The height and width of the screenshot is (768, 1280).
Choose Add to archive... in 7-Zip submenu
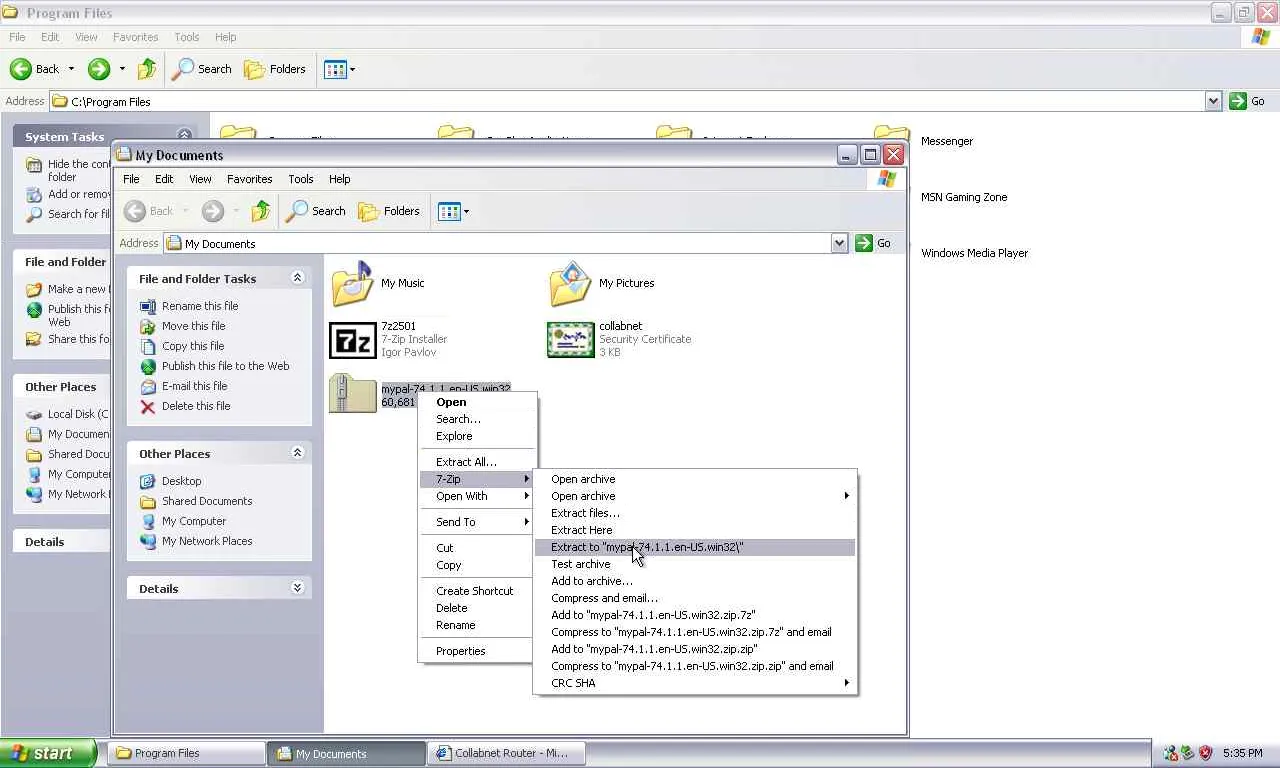coord(695,581)
